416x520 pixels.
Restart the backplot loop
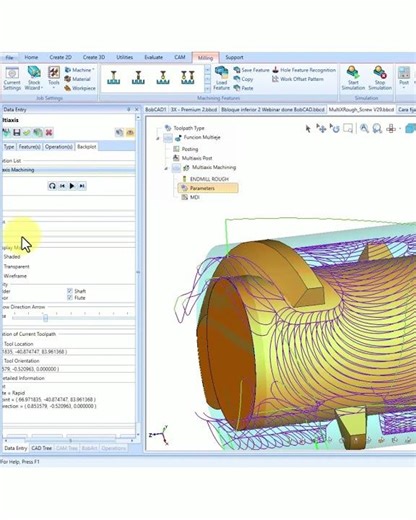point(52,186)
